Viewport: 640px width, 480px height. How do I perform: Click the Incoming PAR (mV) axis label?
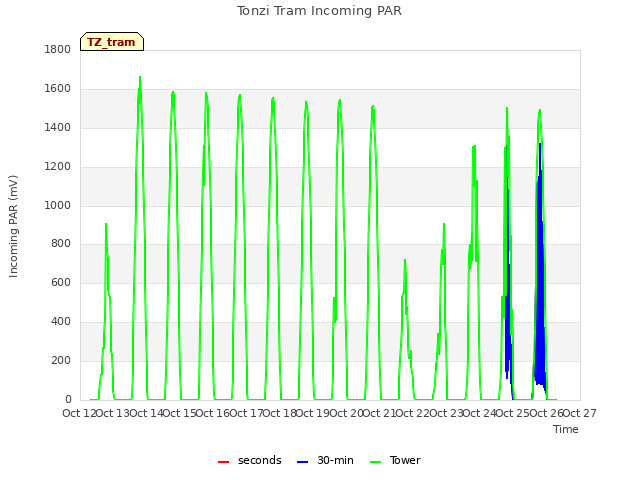[x=13, y=227]
